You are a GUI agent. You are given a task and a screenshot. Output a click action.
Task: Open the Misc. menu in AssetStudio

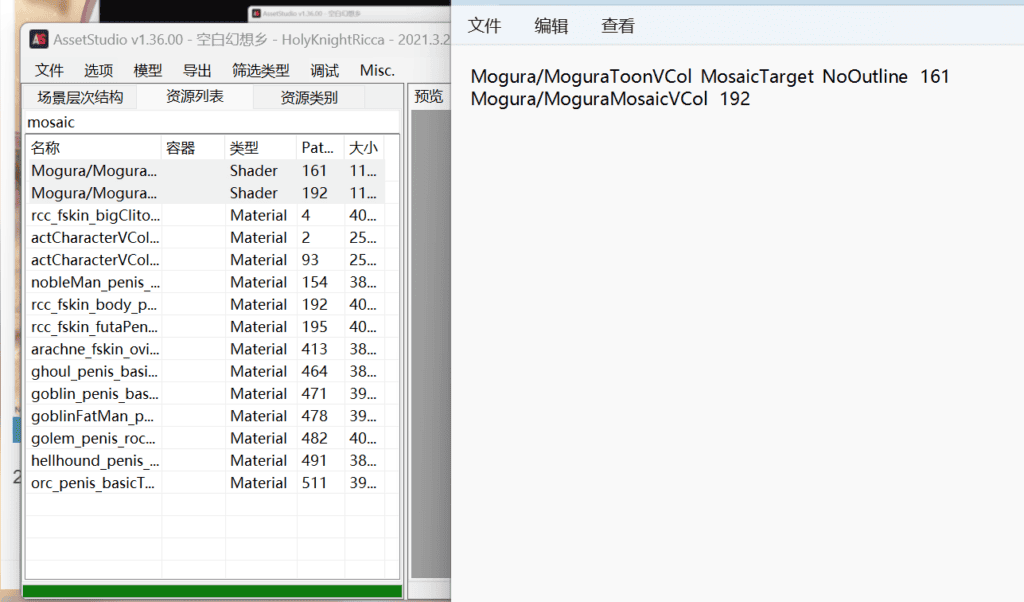(x=377, y=71)
